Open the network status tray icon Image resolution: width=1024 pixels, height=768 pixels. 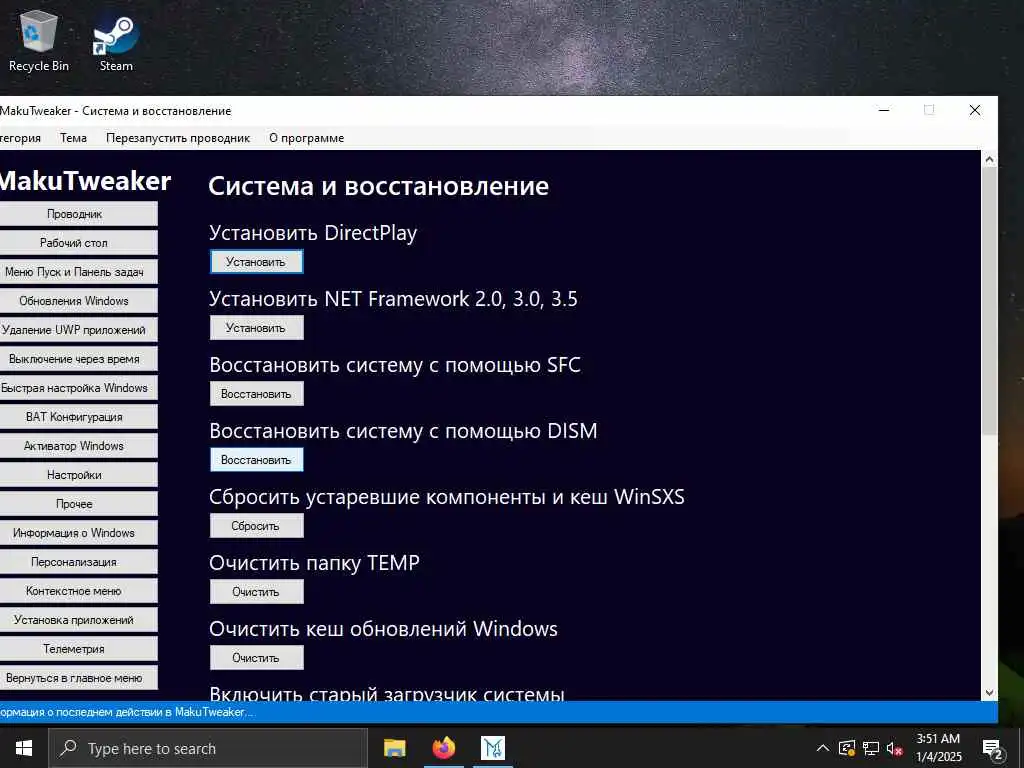click(871, 748)
